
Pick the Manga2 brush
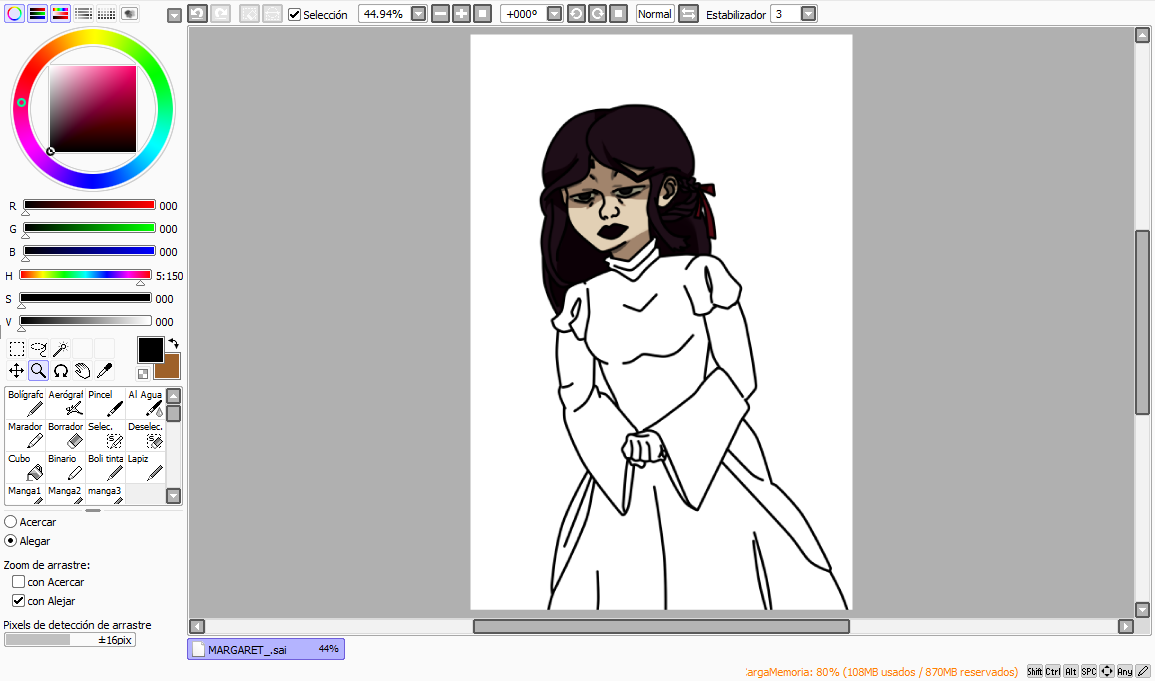click(66, 494)
